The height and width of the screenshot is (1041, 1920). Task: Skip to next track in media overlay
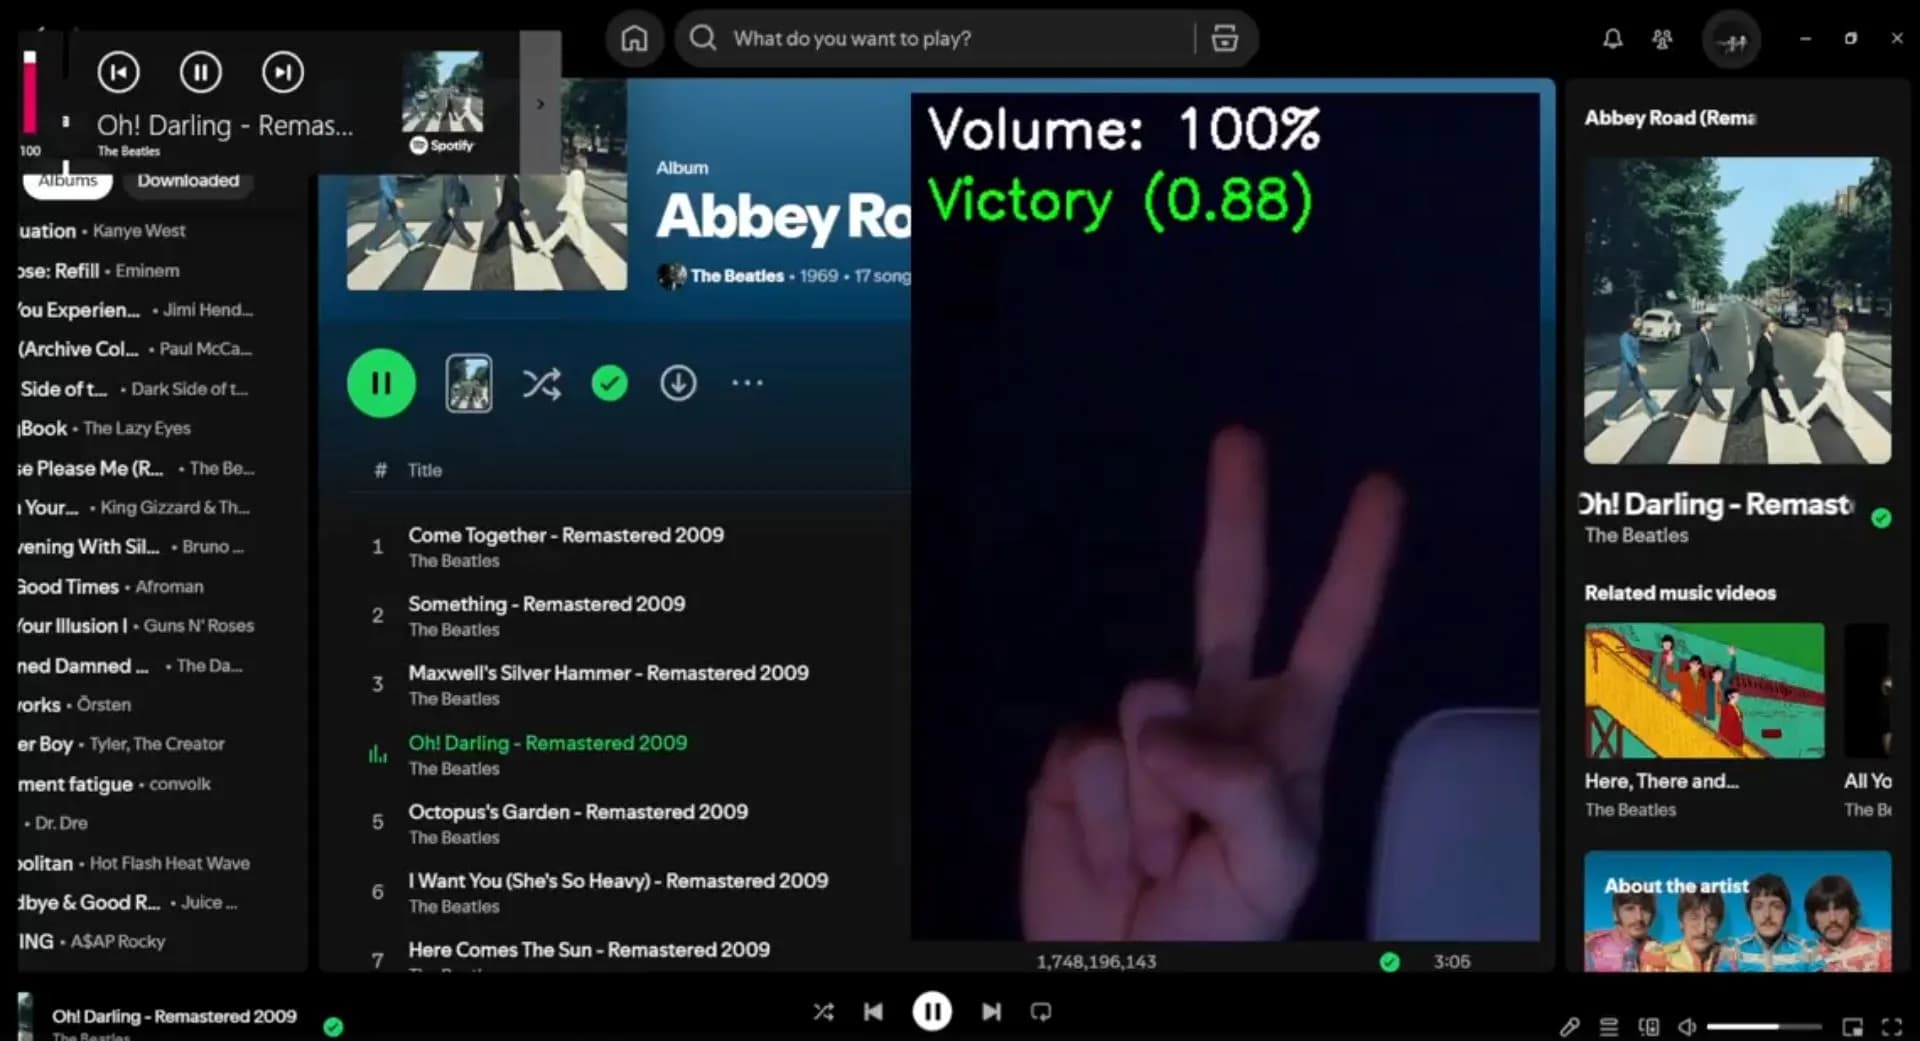click(283, 72)
